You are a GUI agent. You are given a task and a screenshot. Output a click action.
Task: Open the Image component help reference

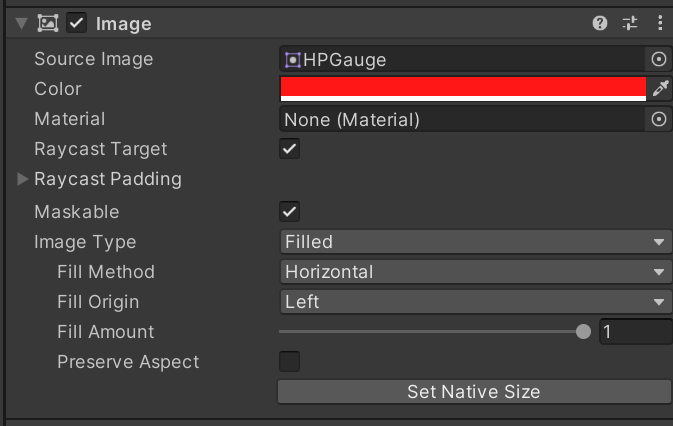tap(600, 23)
